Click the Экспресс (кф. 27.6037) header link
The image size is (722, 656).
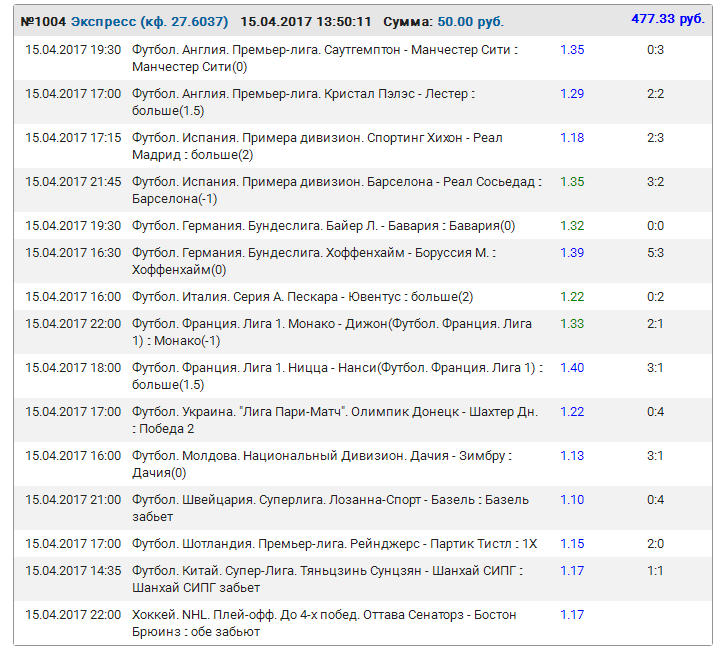[x=150, y=22]
